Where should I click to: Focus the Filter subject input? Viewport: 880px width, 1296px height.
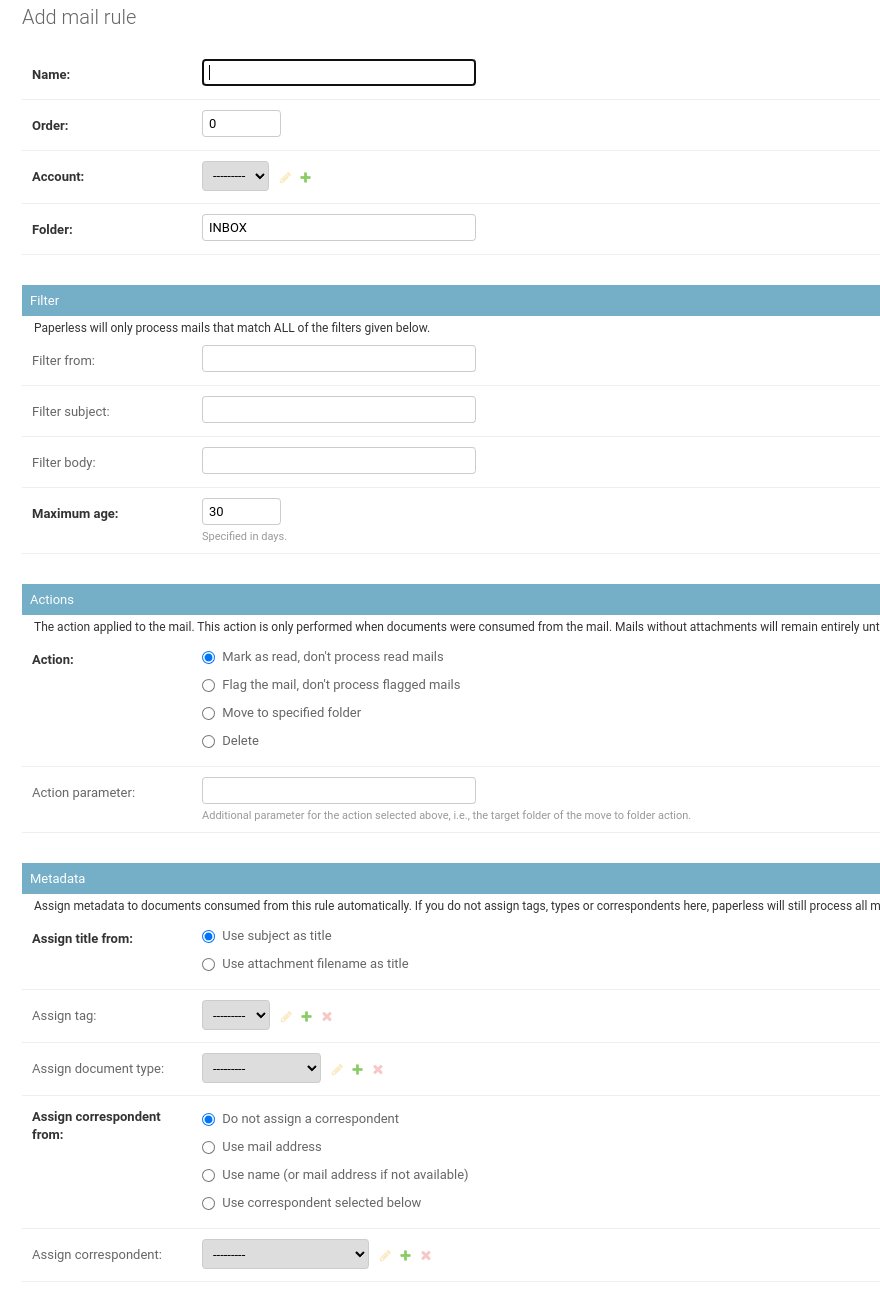click(x=339, y=410)
